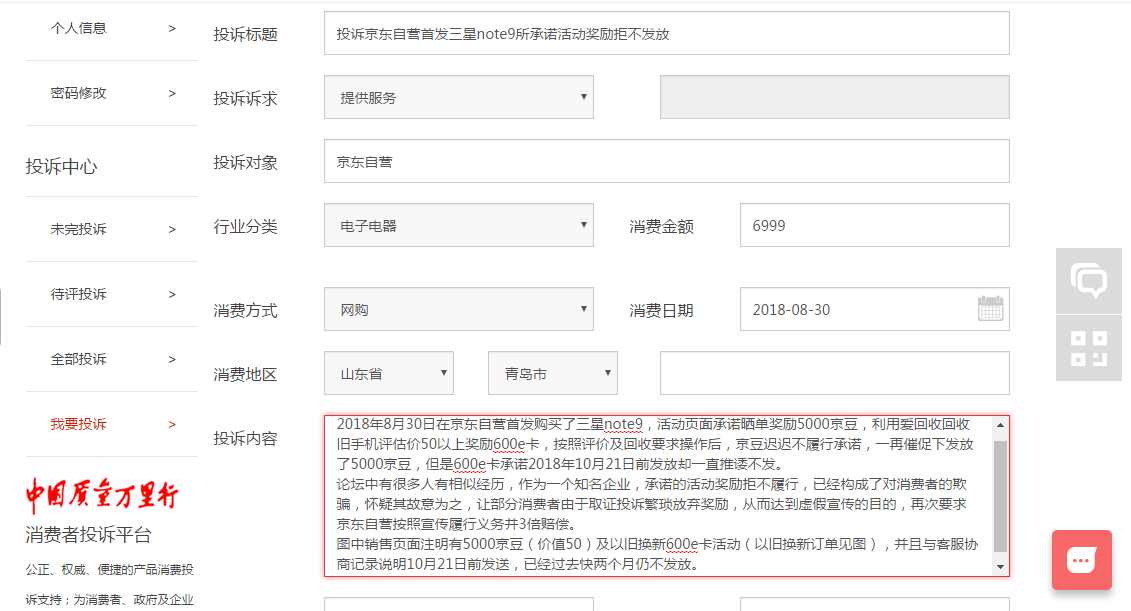
Task: Click the empty address field after 青岛市
Action: click(x=835, y=373)
